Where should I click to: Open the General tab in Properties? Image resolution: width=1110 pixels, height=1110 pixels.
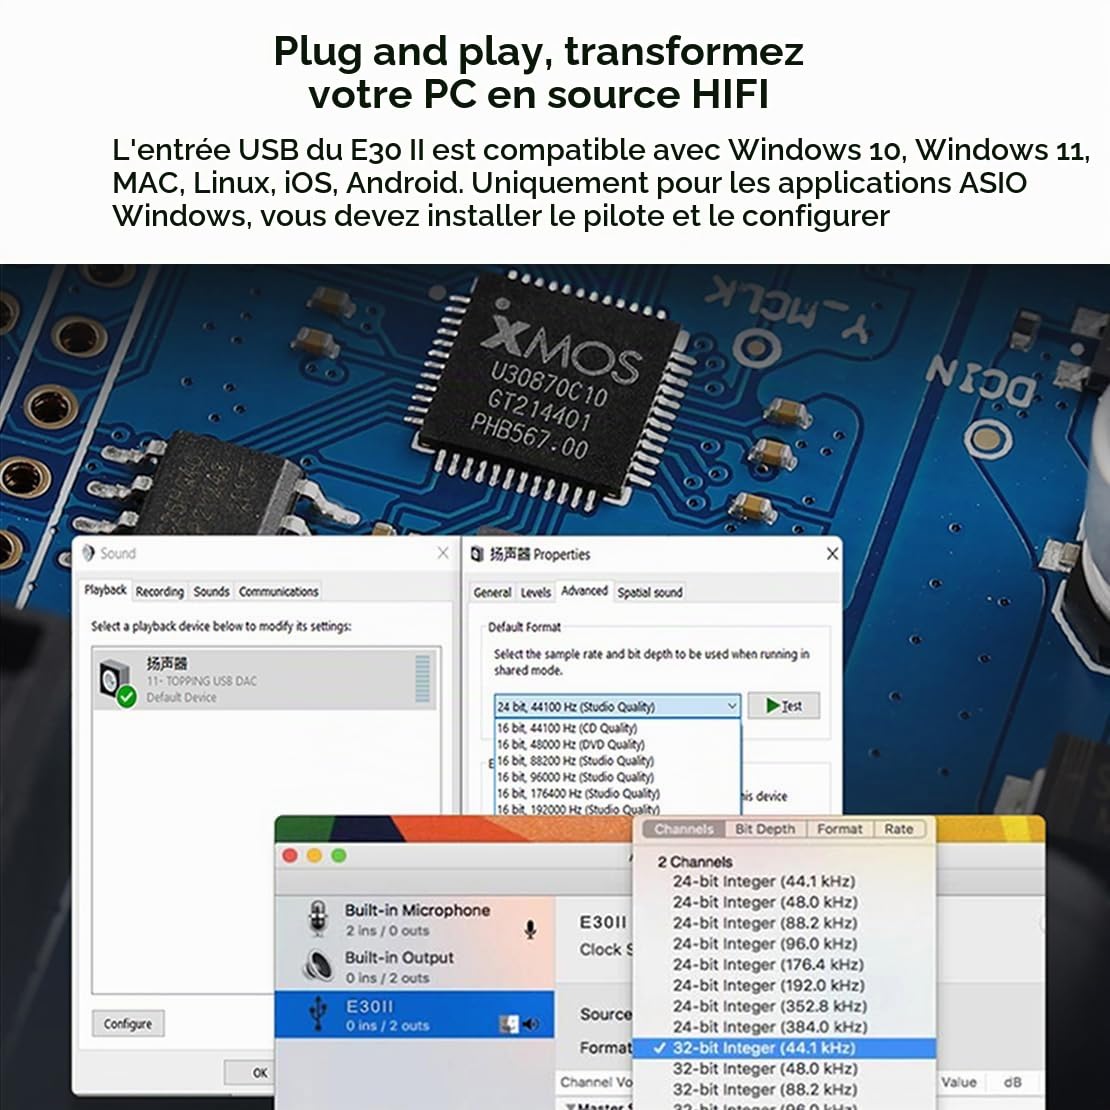(x=493, y=593)
